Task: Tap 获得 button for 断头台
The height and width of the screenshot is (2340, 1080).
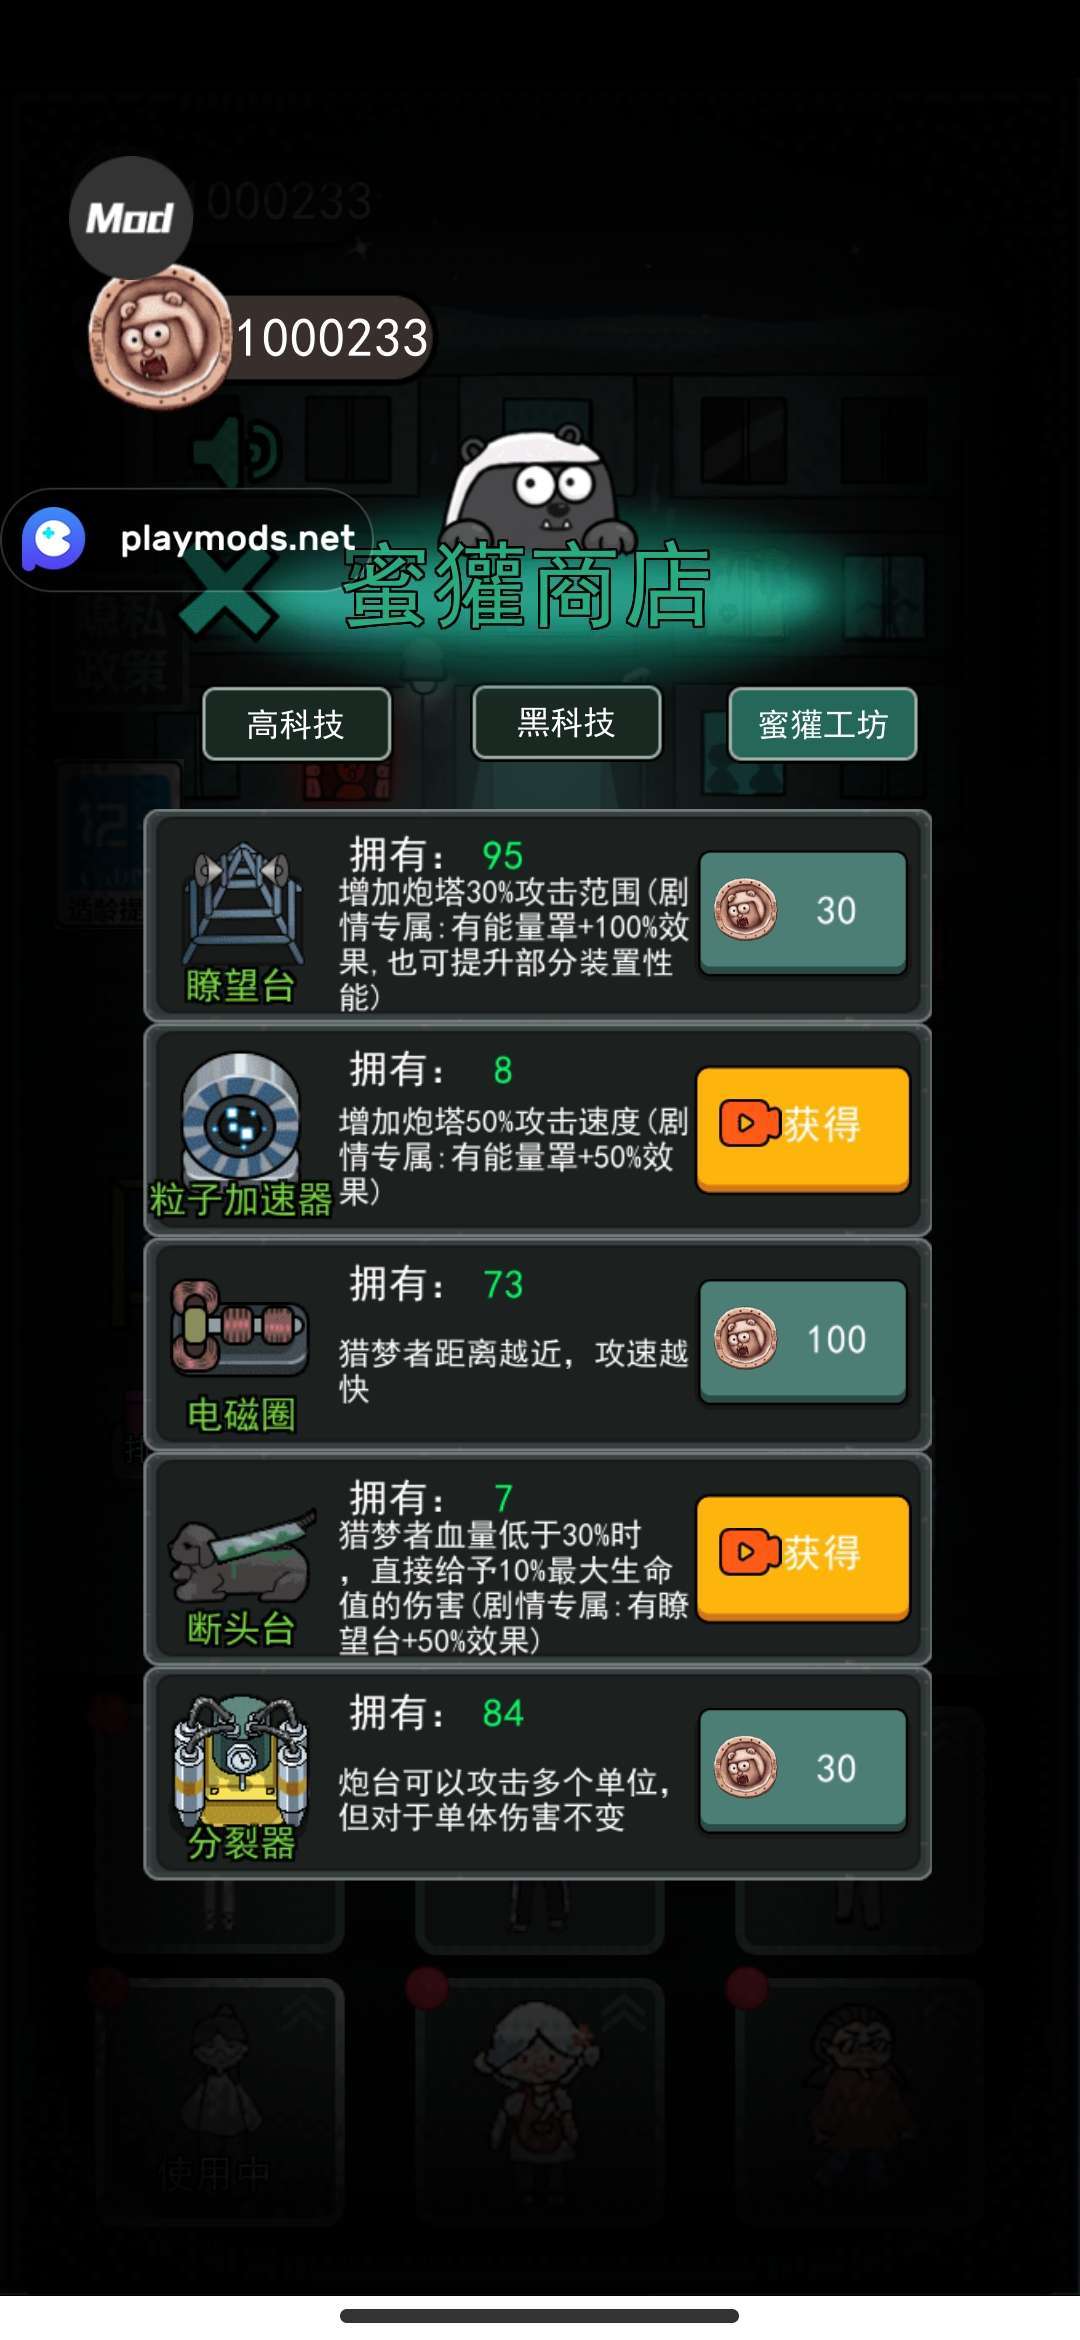Action: point(803,1556)
